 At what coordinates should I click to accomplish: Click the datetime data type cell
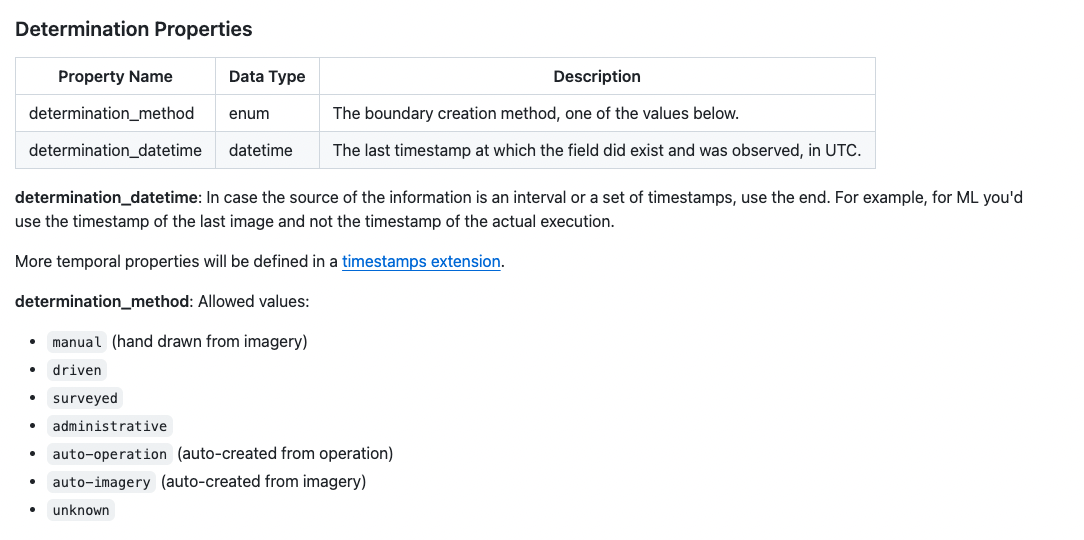pos(260,151)
